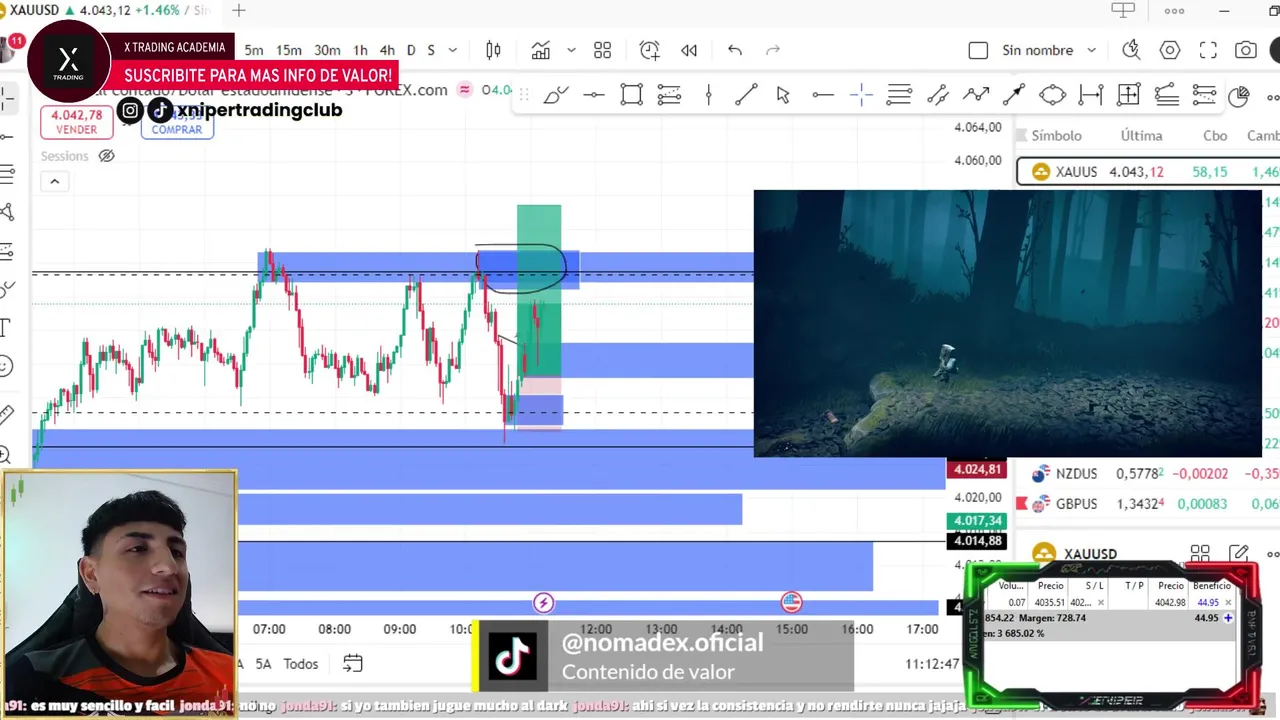Select the parallel channel tool
Screen dimensions: 1280x720
[x=937, y=95]
